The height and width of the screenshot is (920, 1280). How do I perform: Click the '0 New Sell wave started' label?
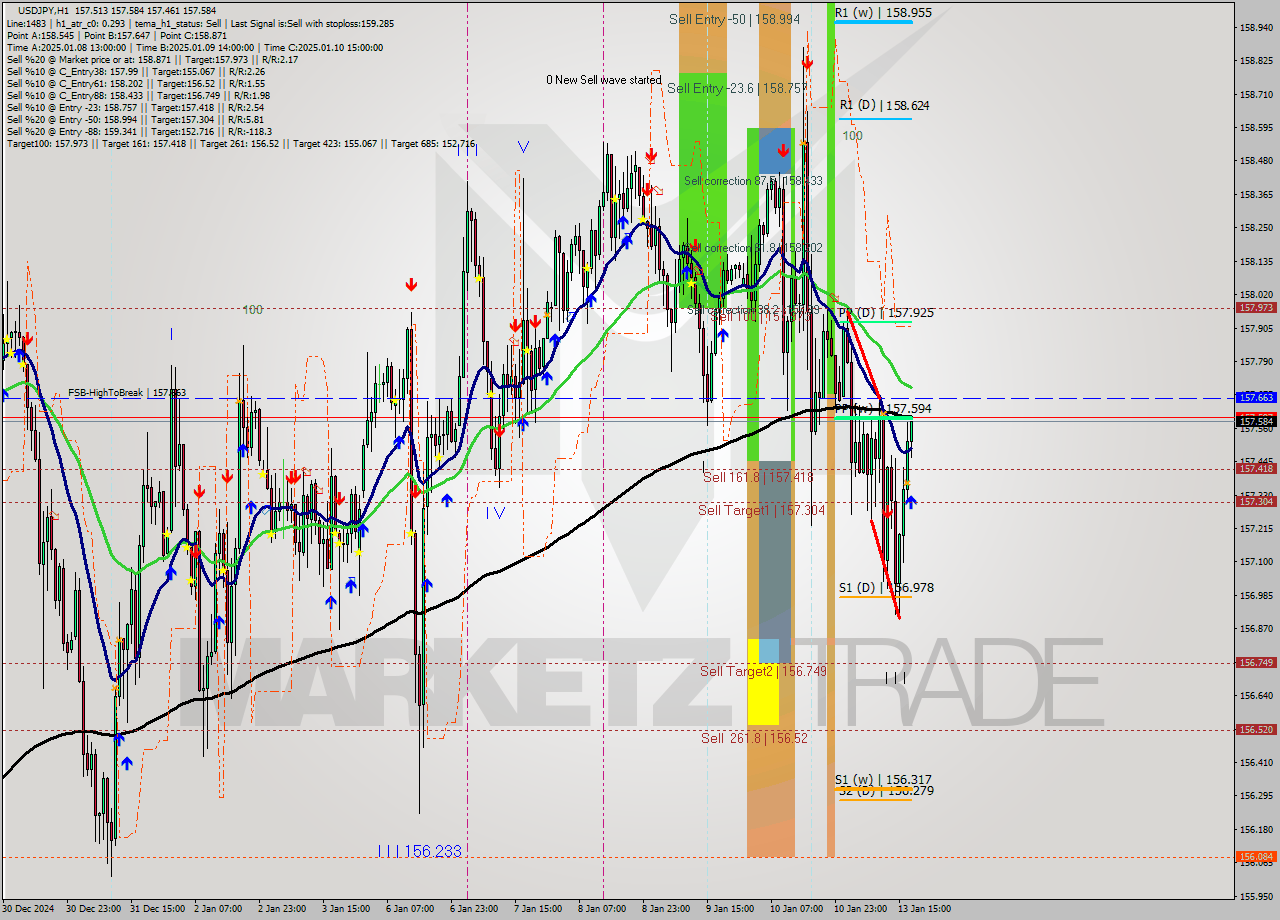[603, 80]
